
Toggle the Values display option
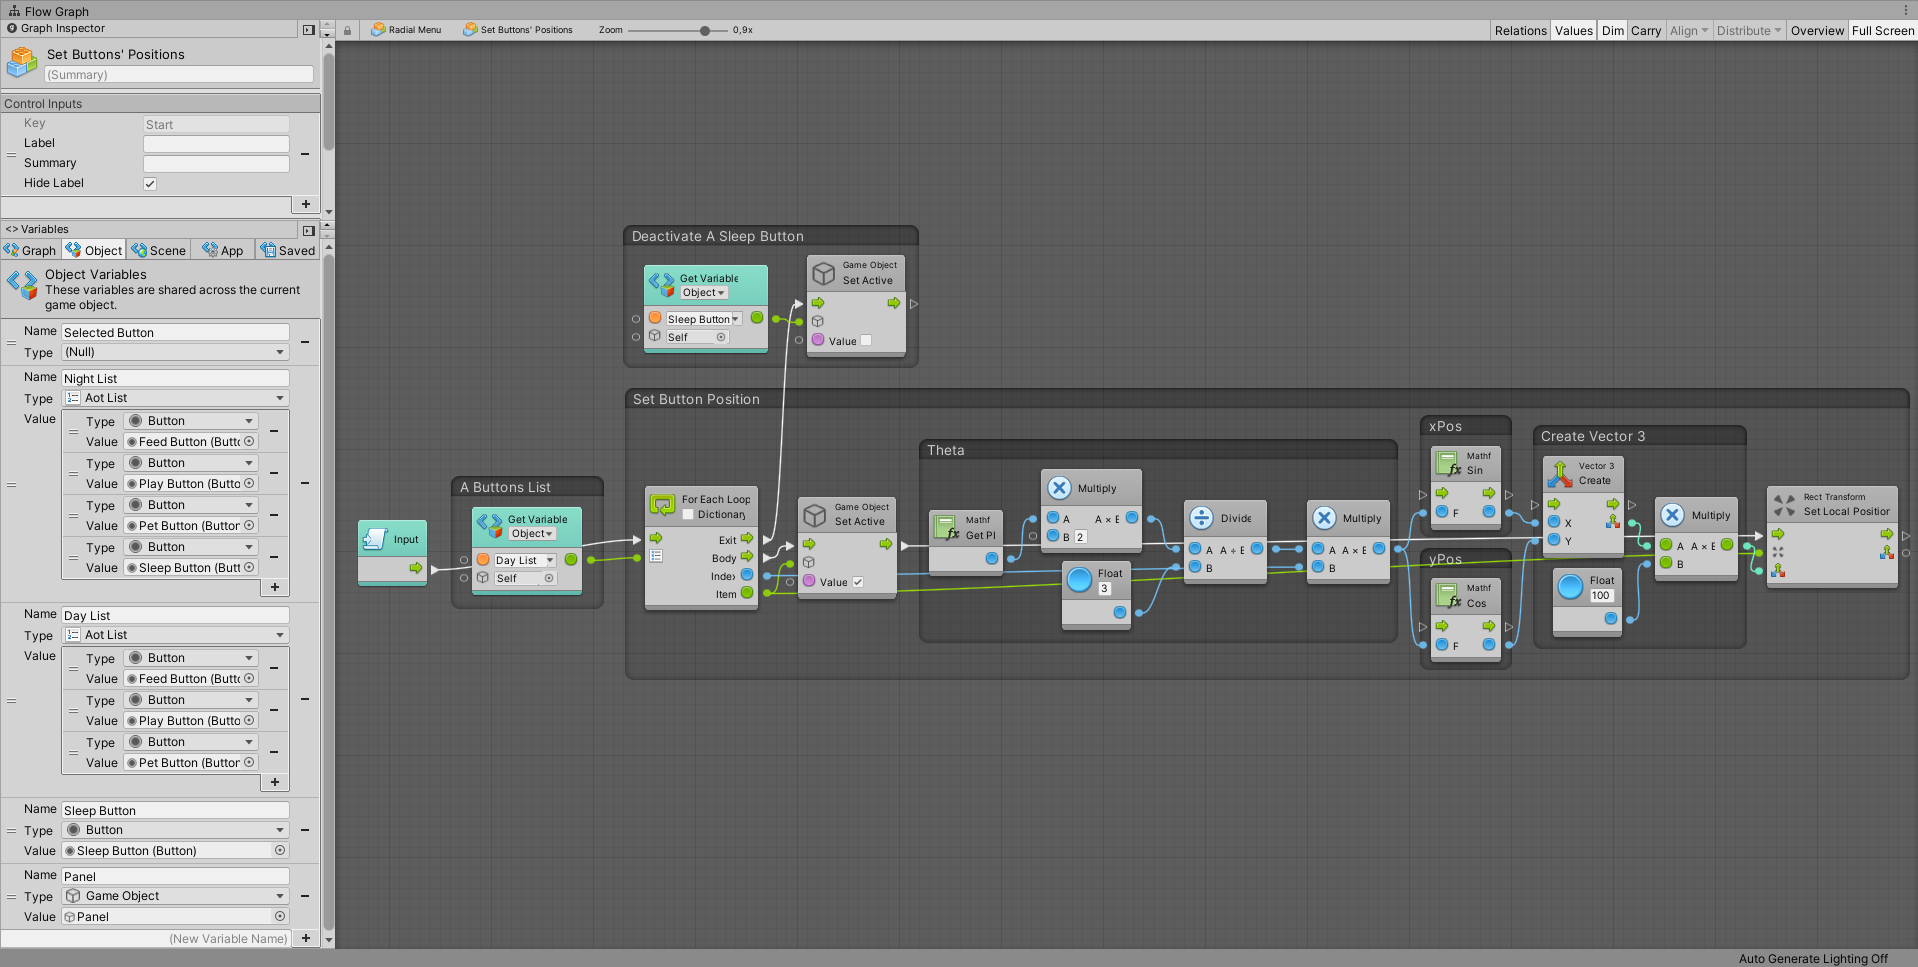pyautogui.click(x=1573, y=31)
